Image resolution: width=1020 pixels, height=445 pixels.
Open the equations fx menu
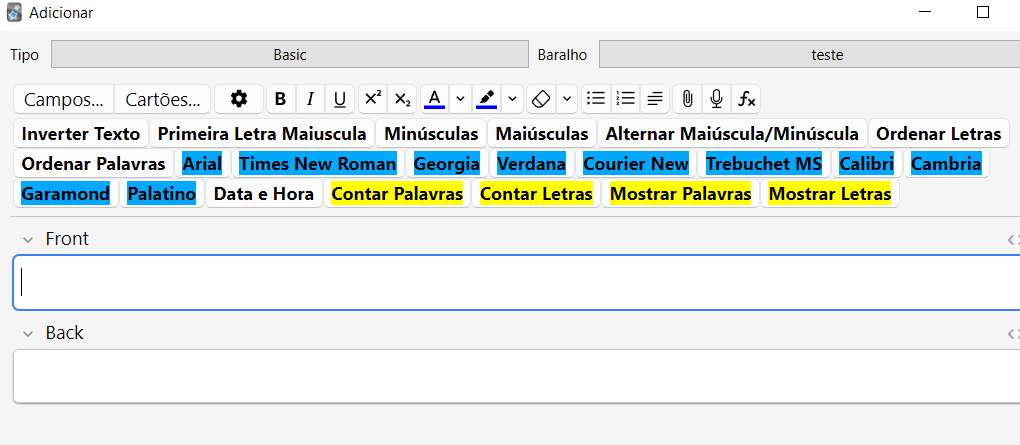(746, 99)
